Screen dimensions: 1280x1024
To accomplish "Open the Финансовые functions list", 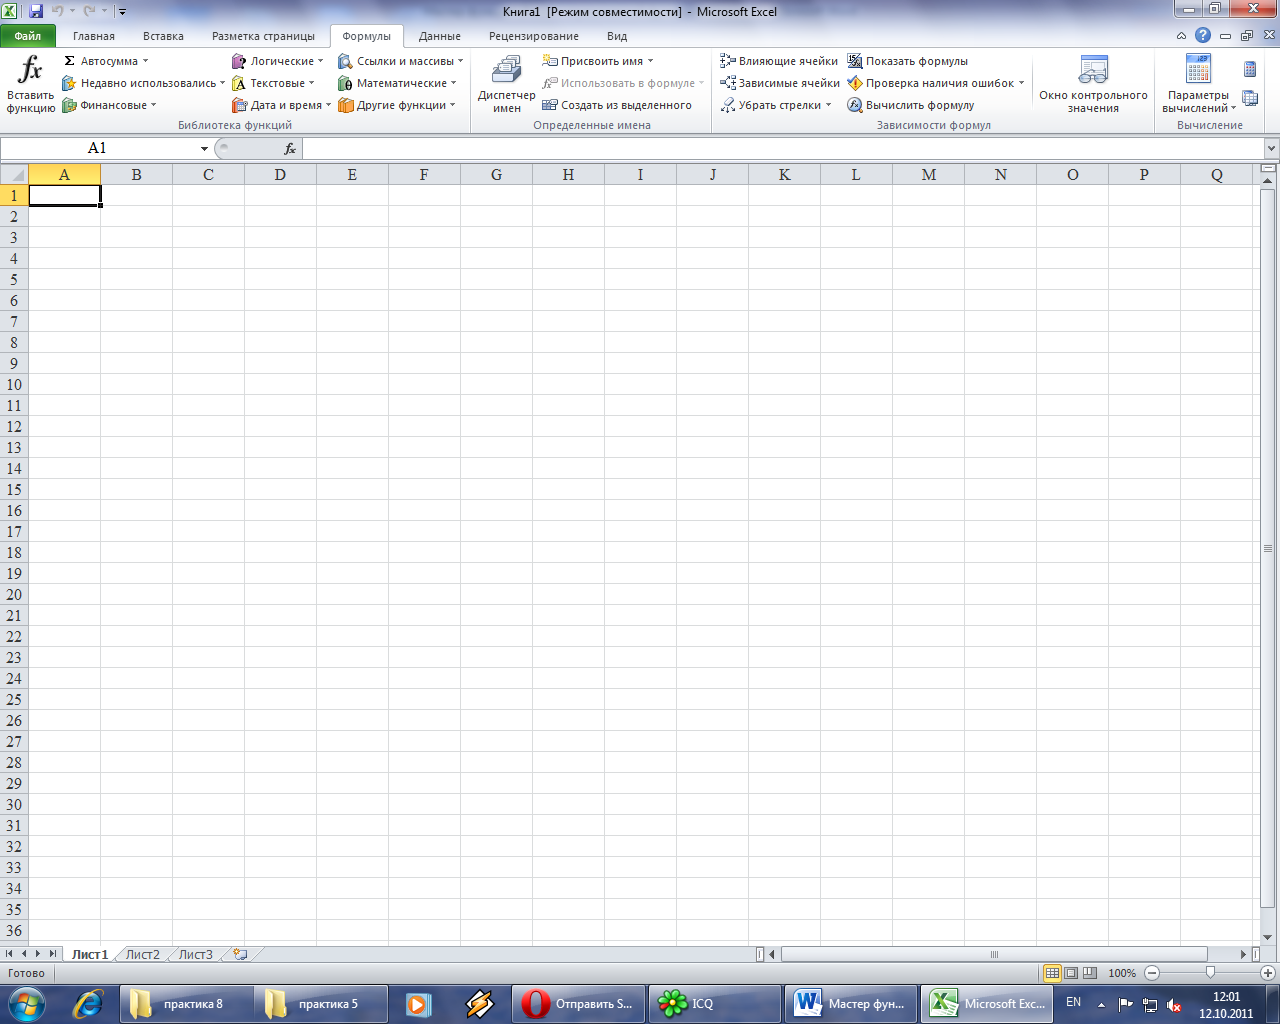I will 109,105.
